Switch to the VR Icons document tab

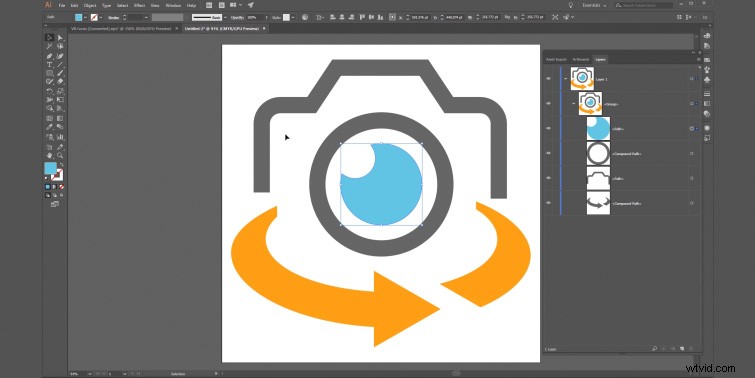click(x=121, y=28)
